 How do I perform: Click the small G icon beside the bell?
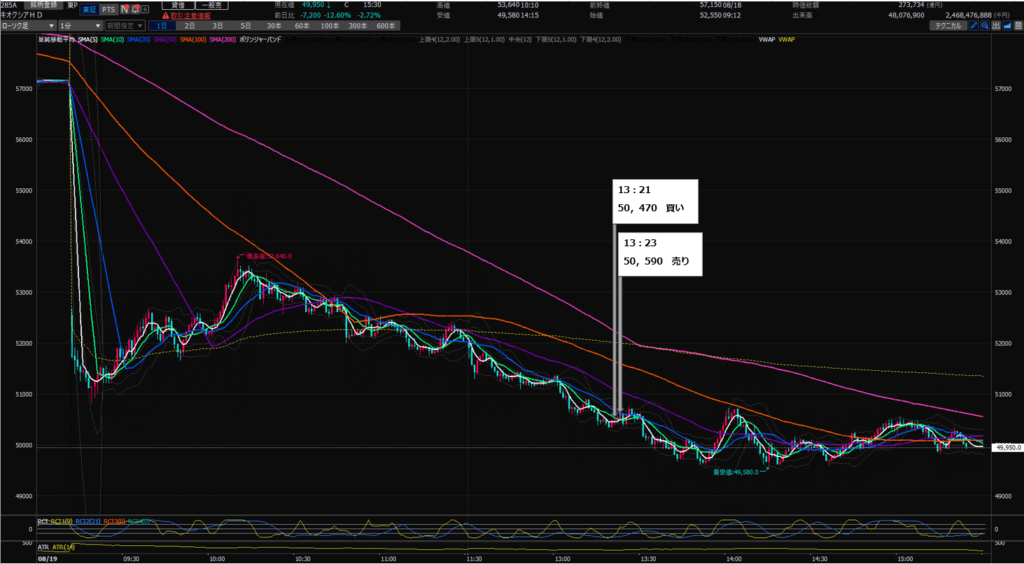click(x=145, y=10)
